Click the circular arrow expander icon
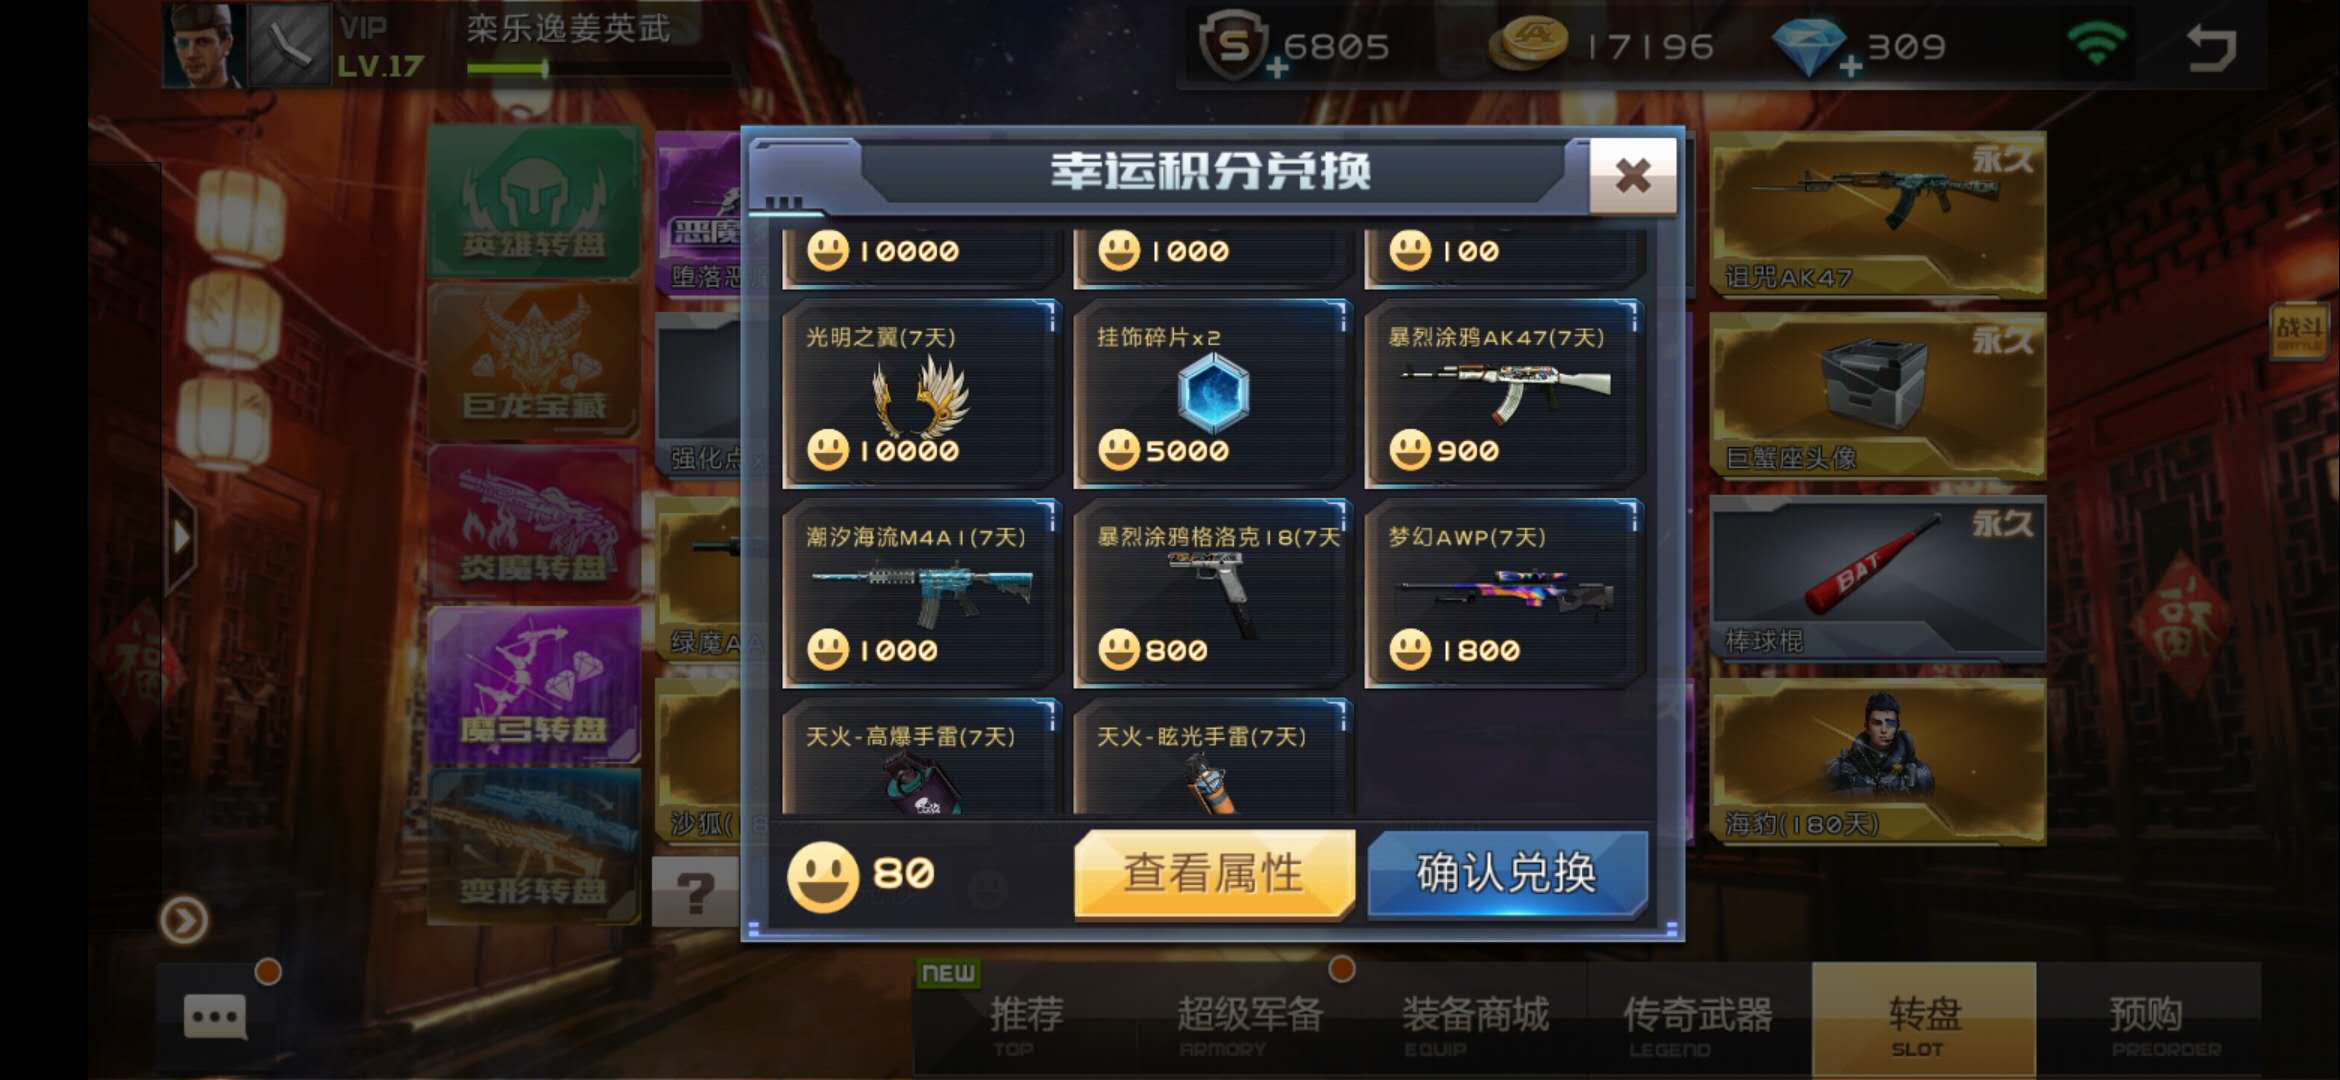This screenshot has height=1080, width=2340. tap(184, 920)
